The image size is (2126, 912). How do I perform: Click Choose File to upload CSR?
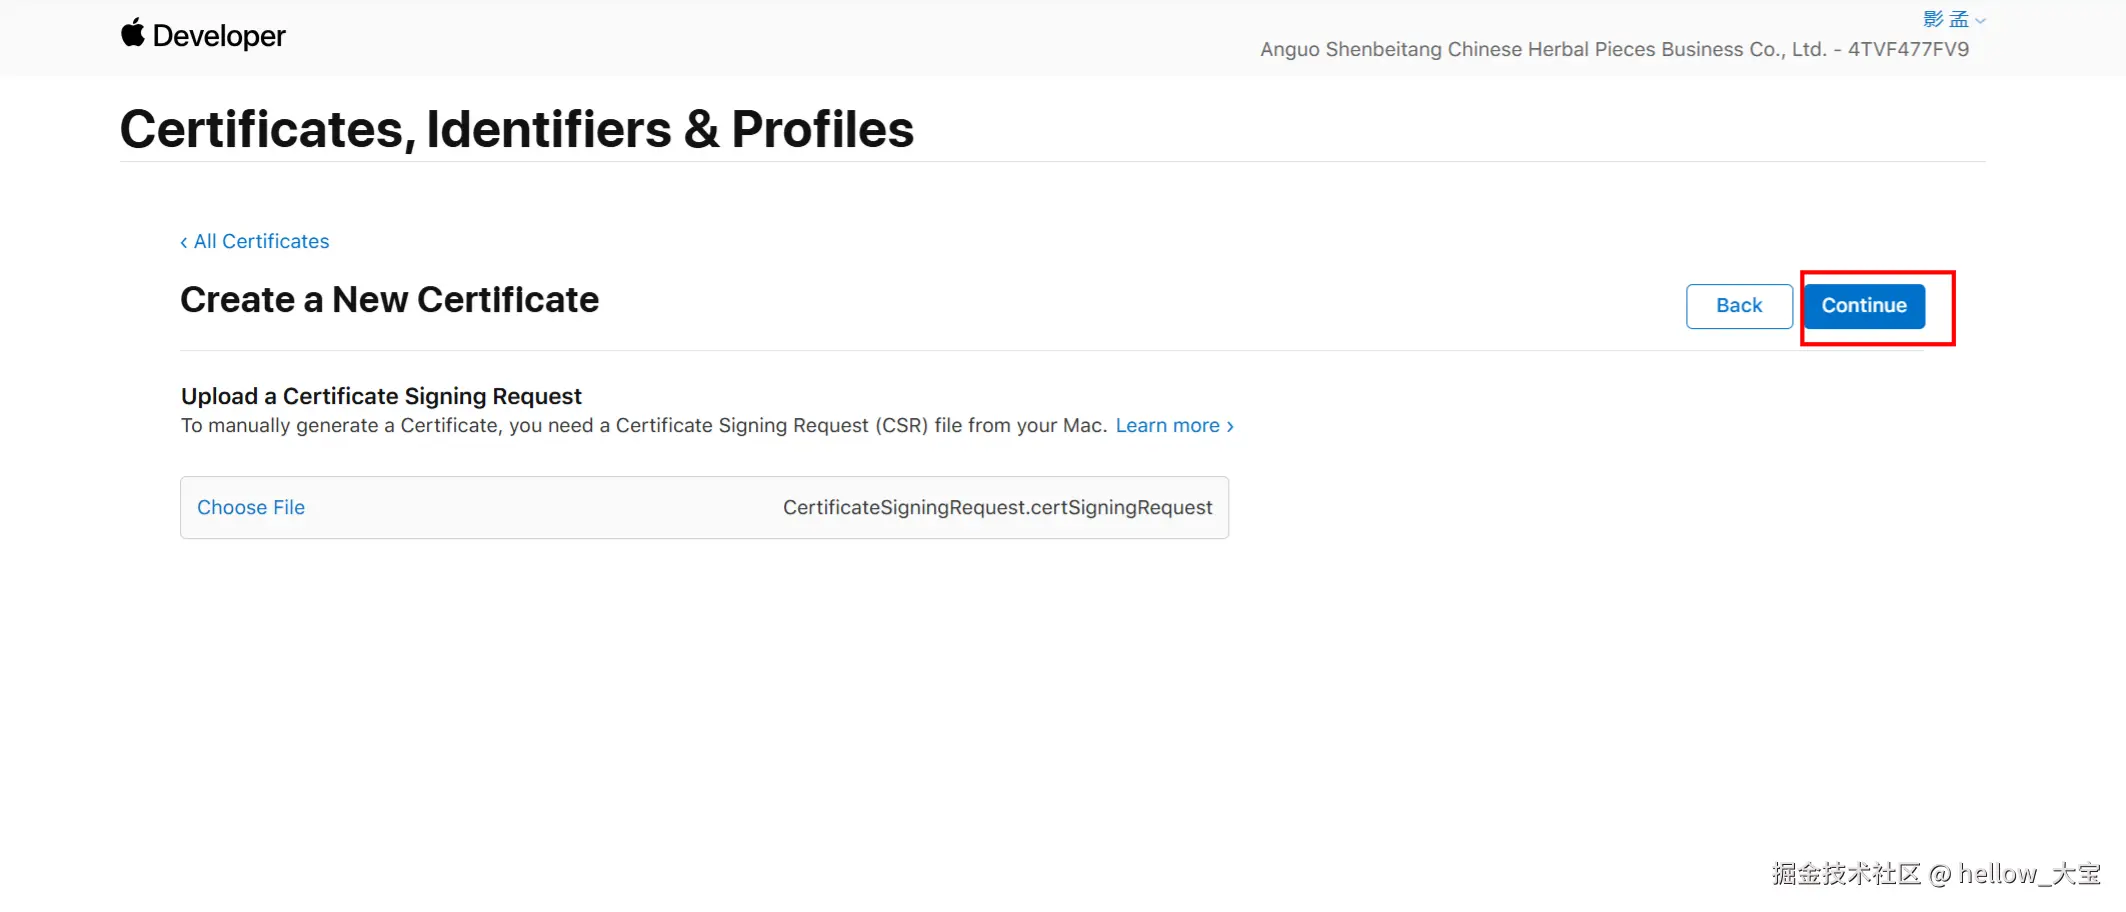pos(251,507)
